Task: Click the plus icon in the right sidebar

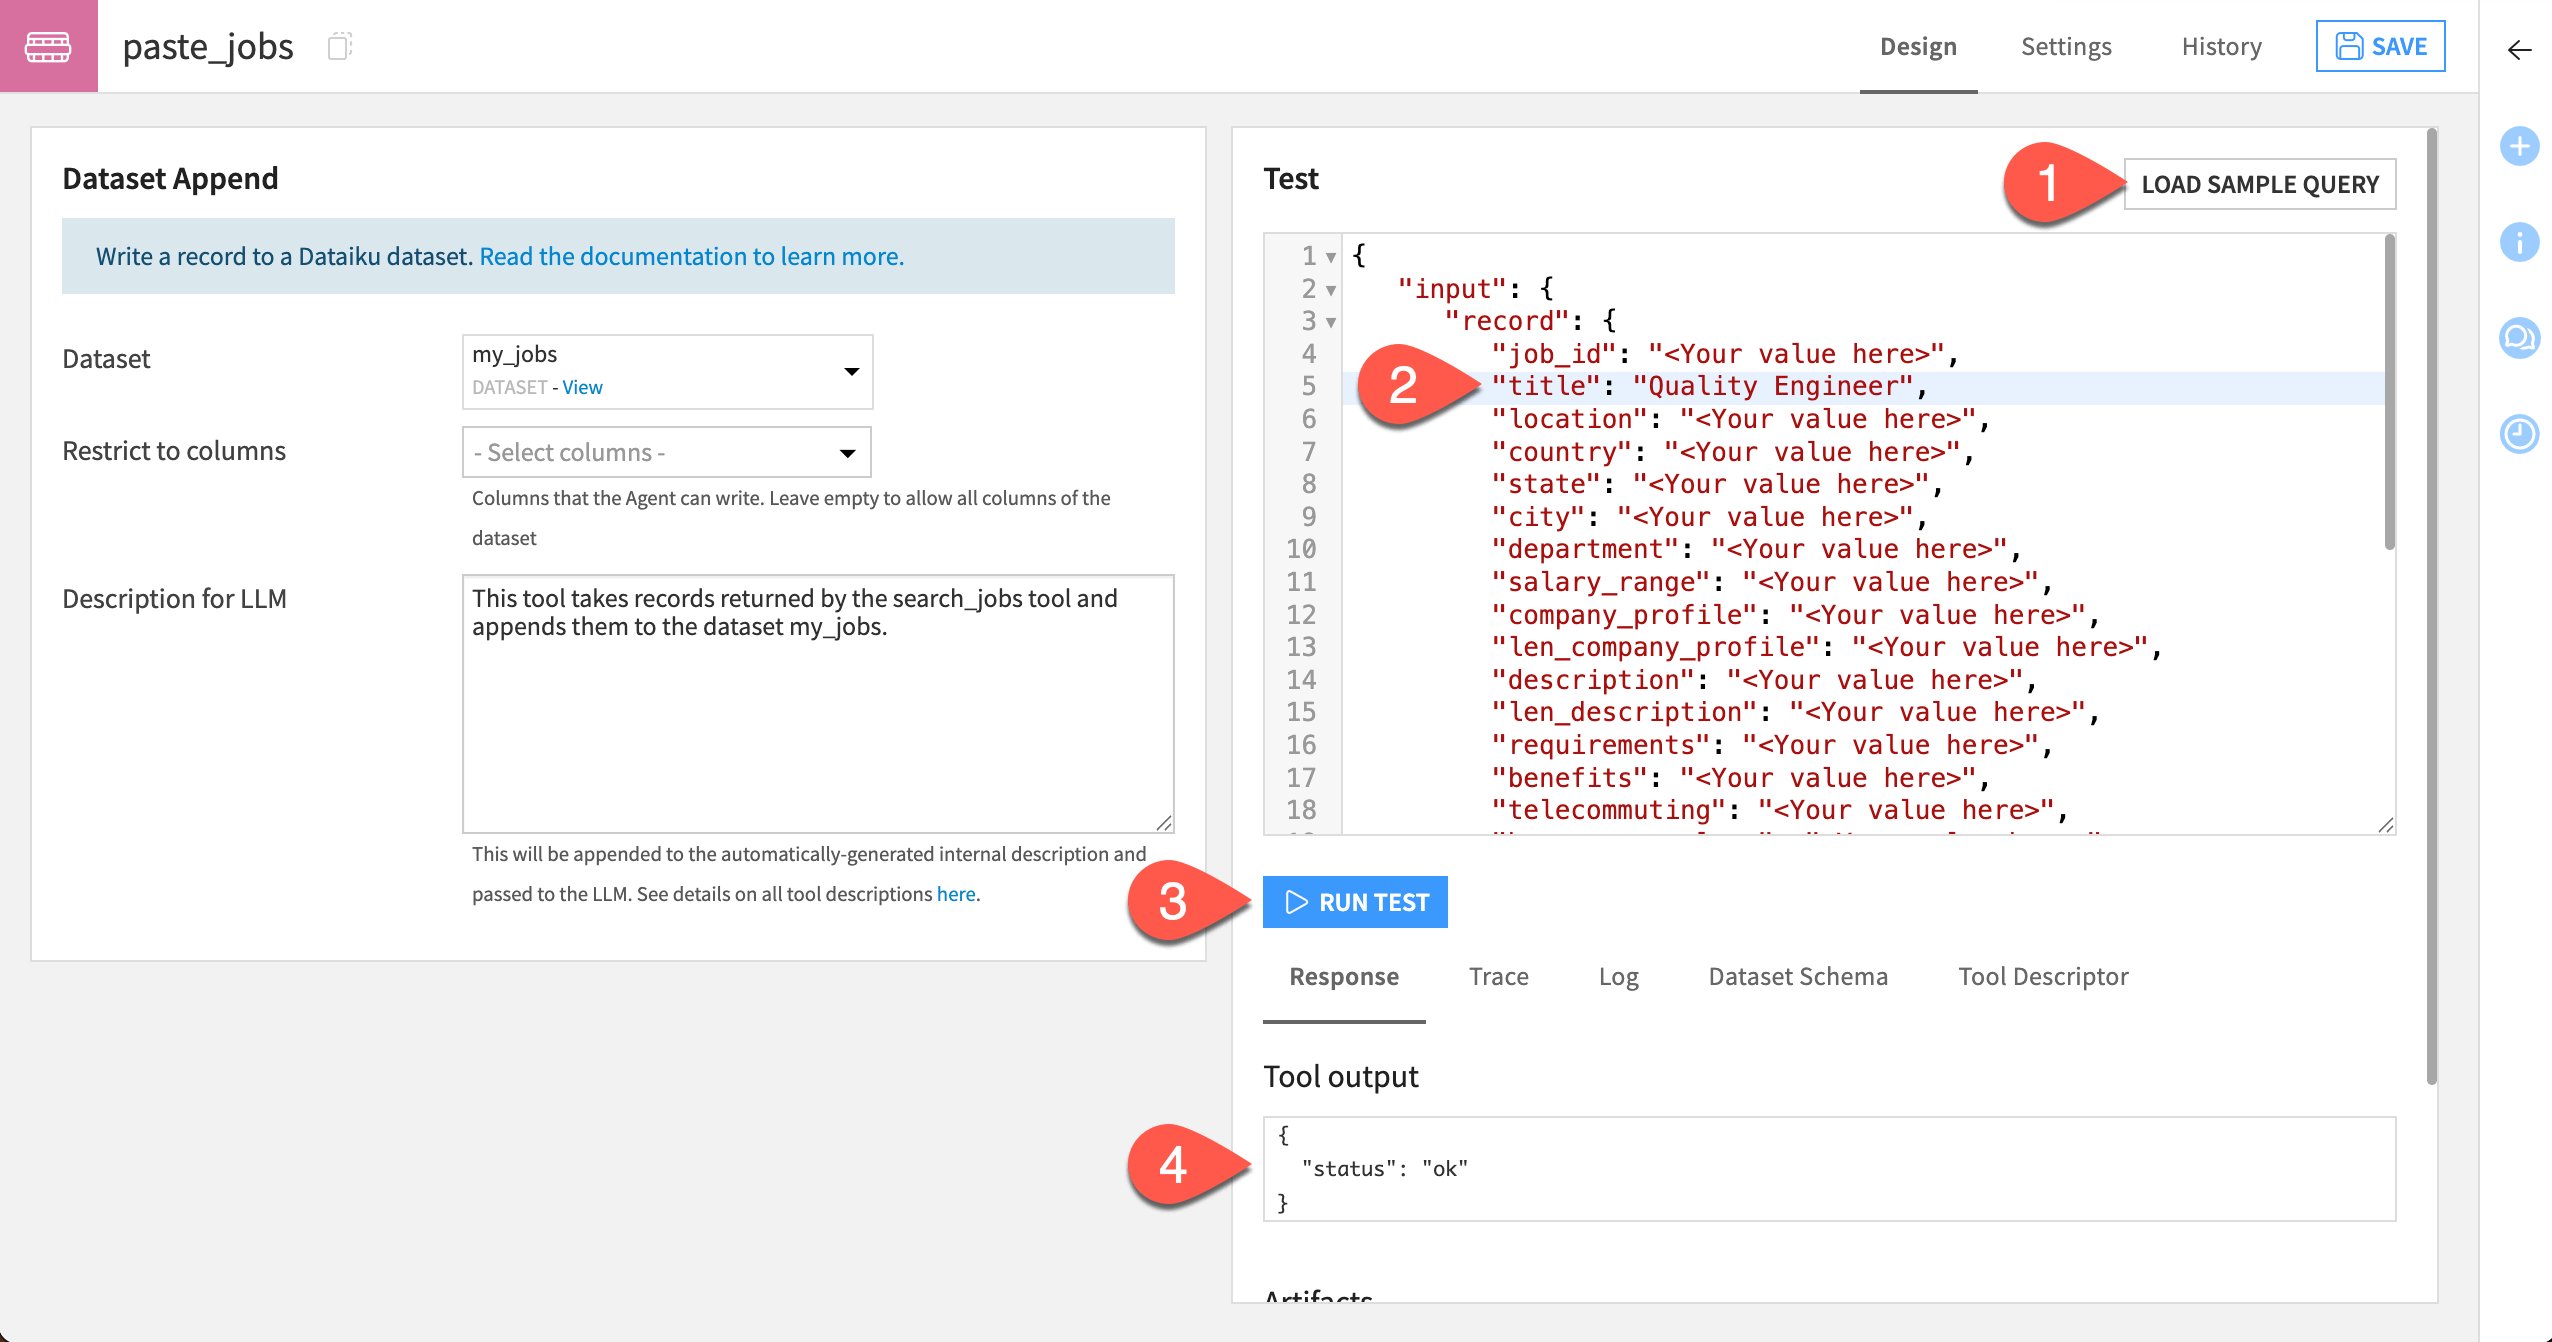Action: tap(2519, 146)
